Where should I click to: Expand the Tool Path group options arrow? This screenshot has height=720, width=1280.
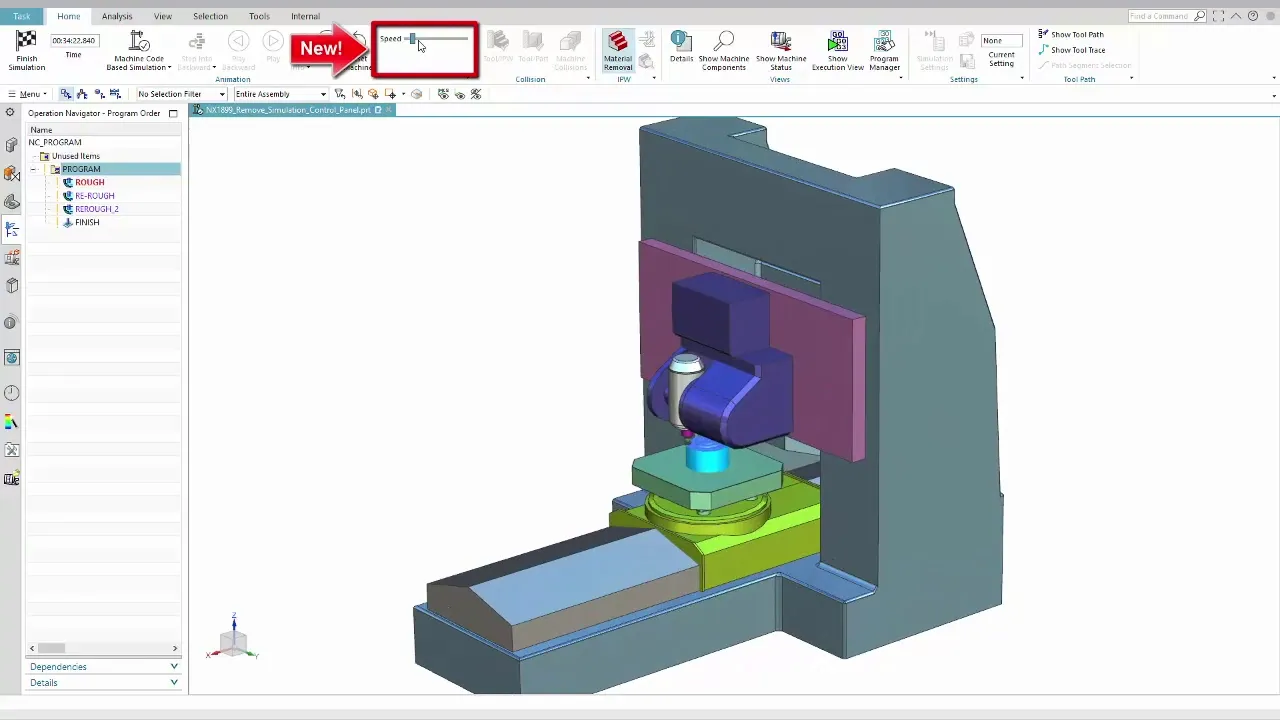coord(1131,79)
